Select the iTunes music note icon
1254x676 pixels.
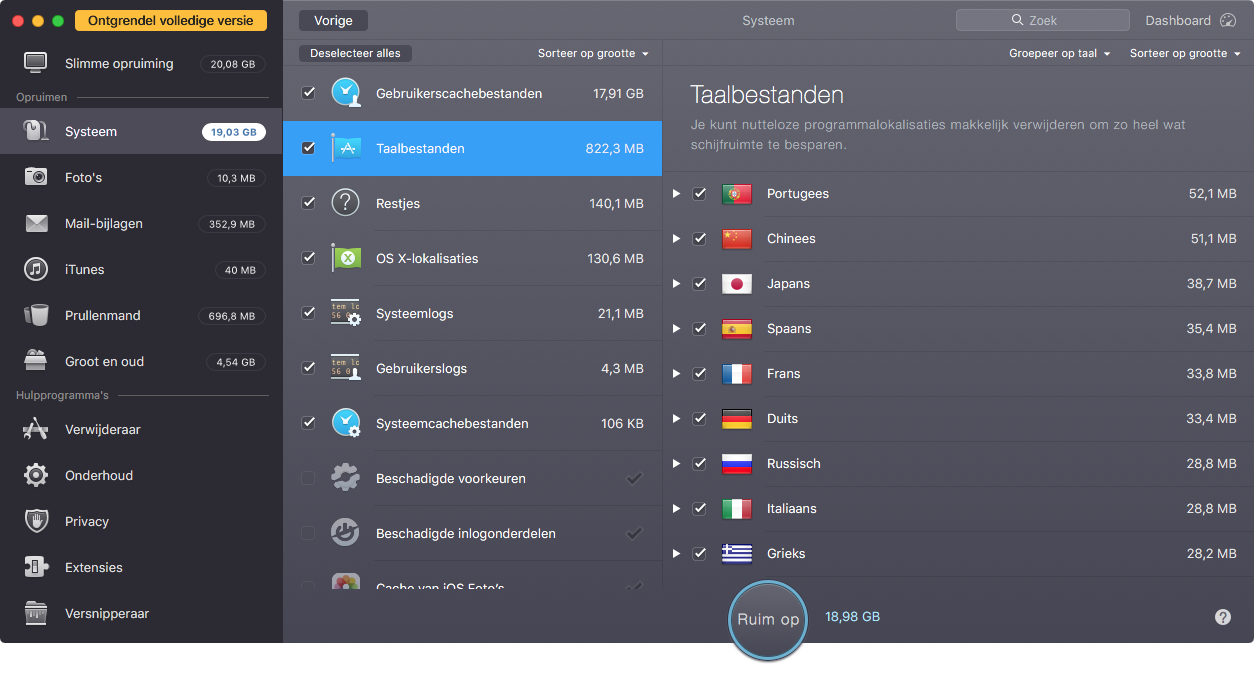37,269
